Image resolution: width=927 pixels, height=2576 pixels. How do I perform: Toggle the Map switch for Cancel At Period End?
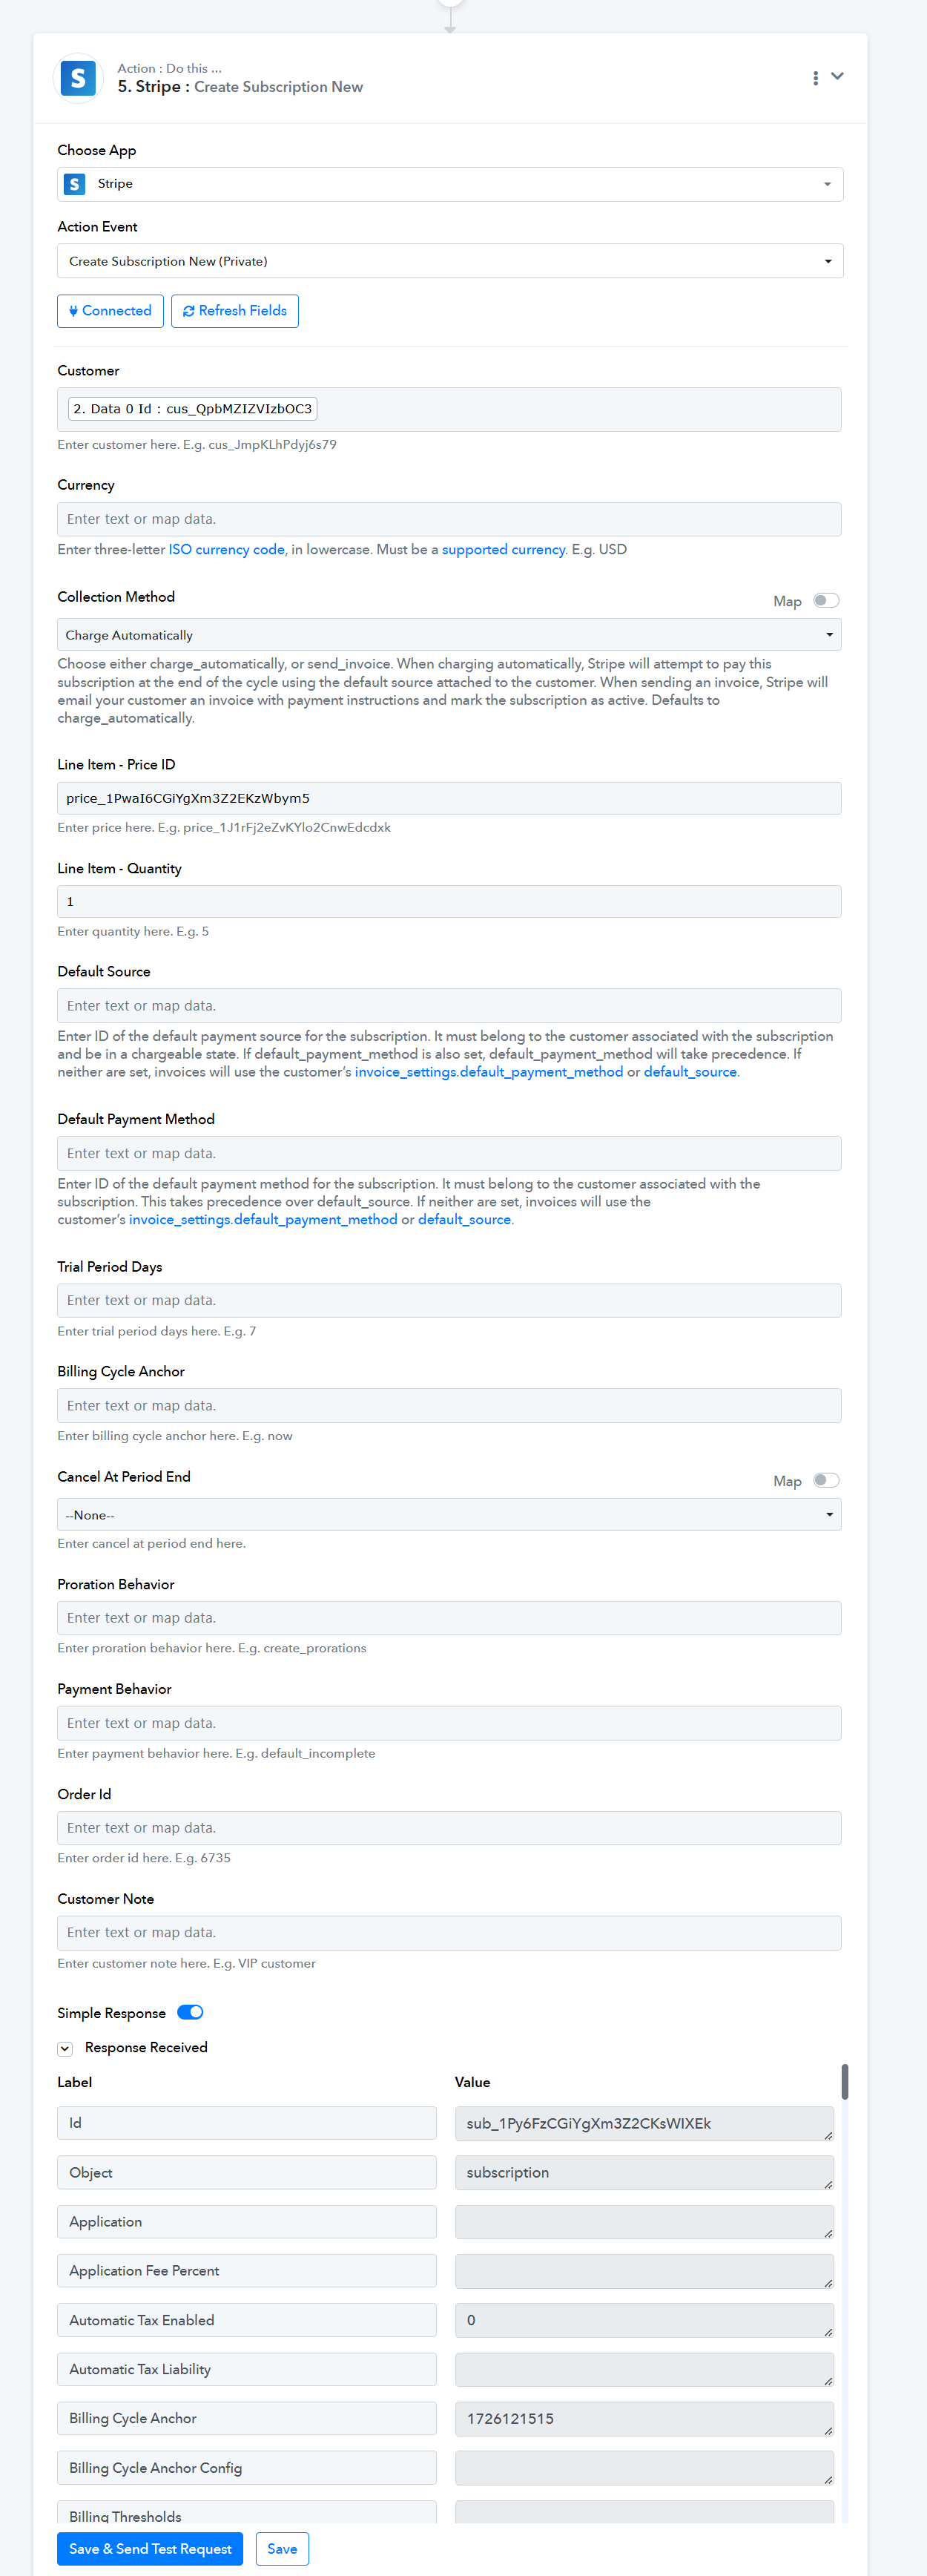pyautogui.click(x=826, y=1481)
